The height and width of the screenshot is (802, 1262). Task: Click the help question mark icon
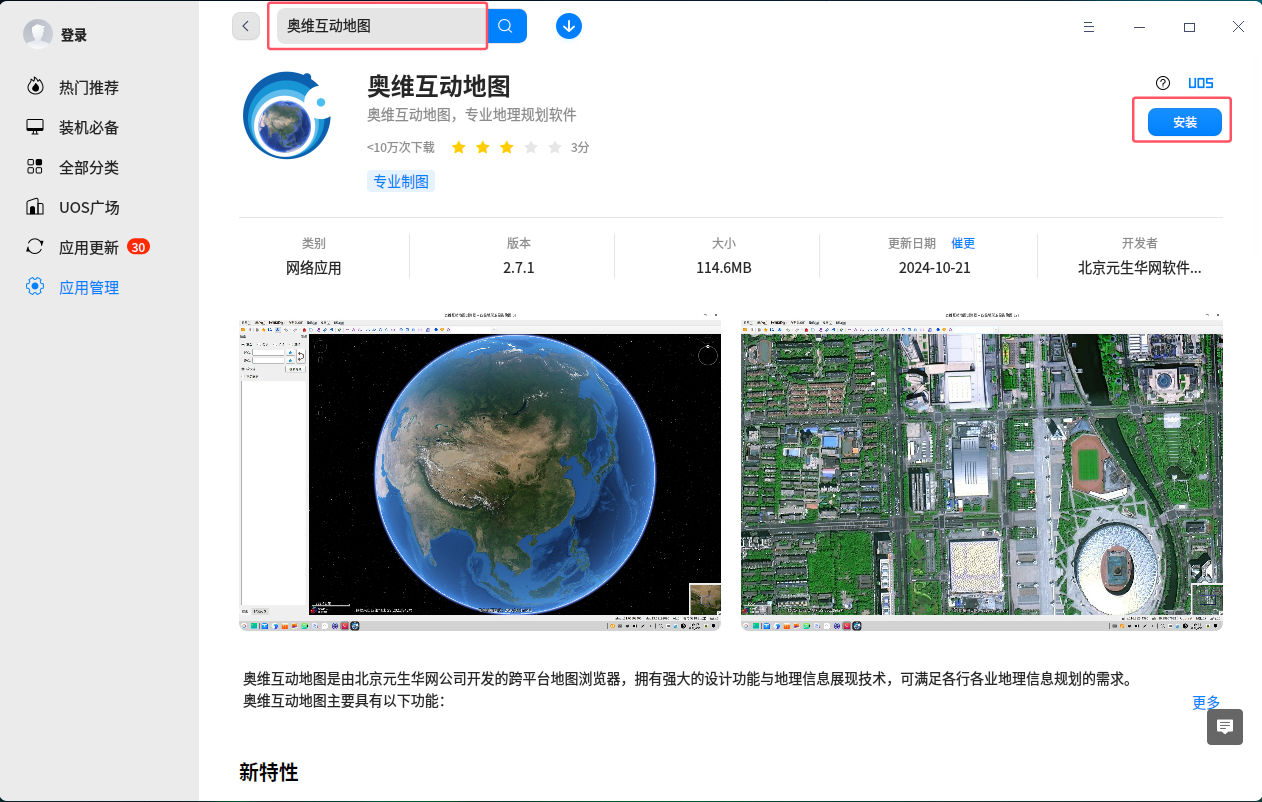(x=1162, y=83)
